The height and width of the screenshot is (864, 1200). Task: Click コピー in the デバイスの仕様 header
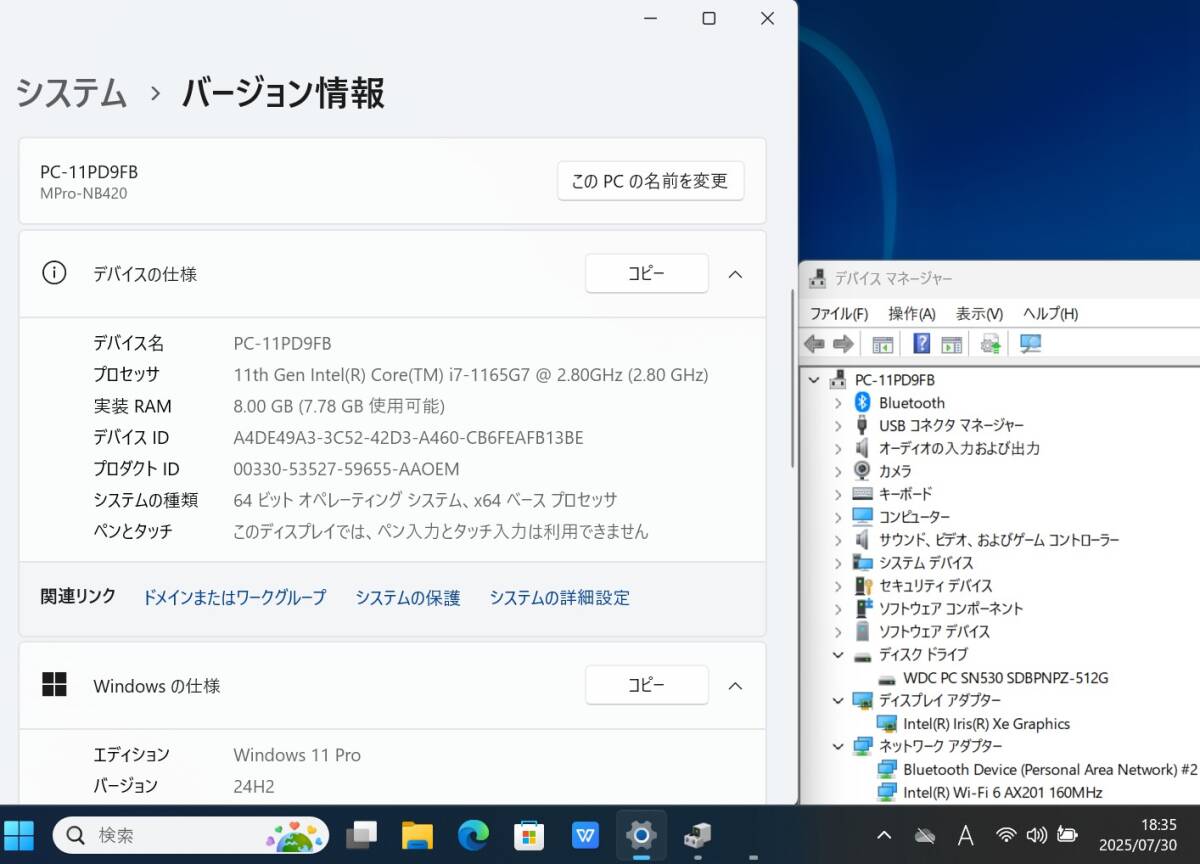click(x=646, y=273)
